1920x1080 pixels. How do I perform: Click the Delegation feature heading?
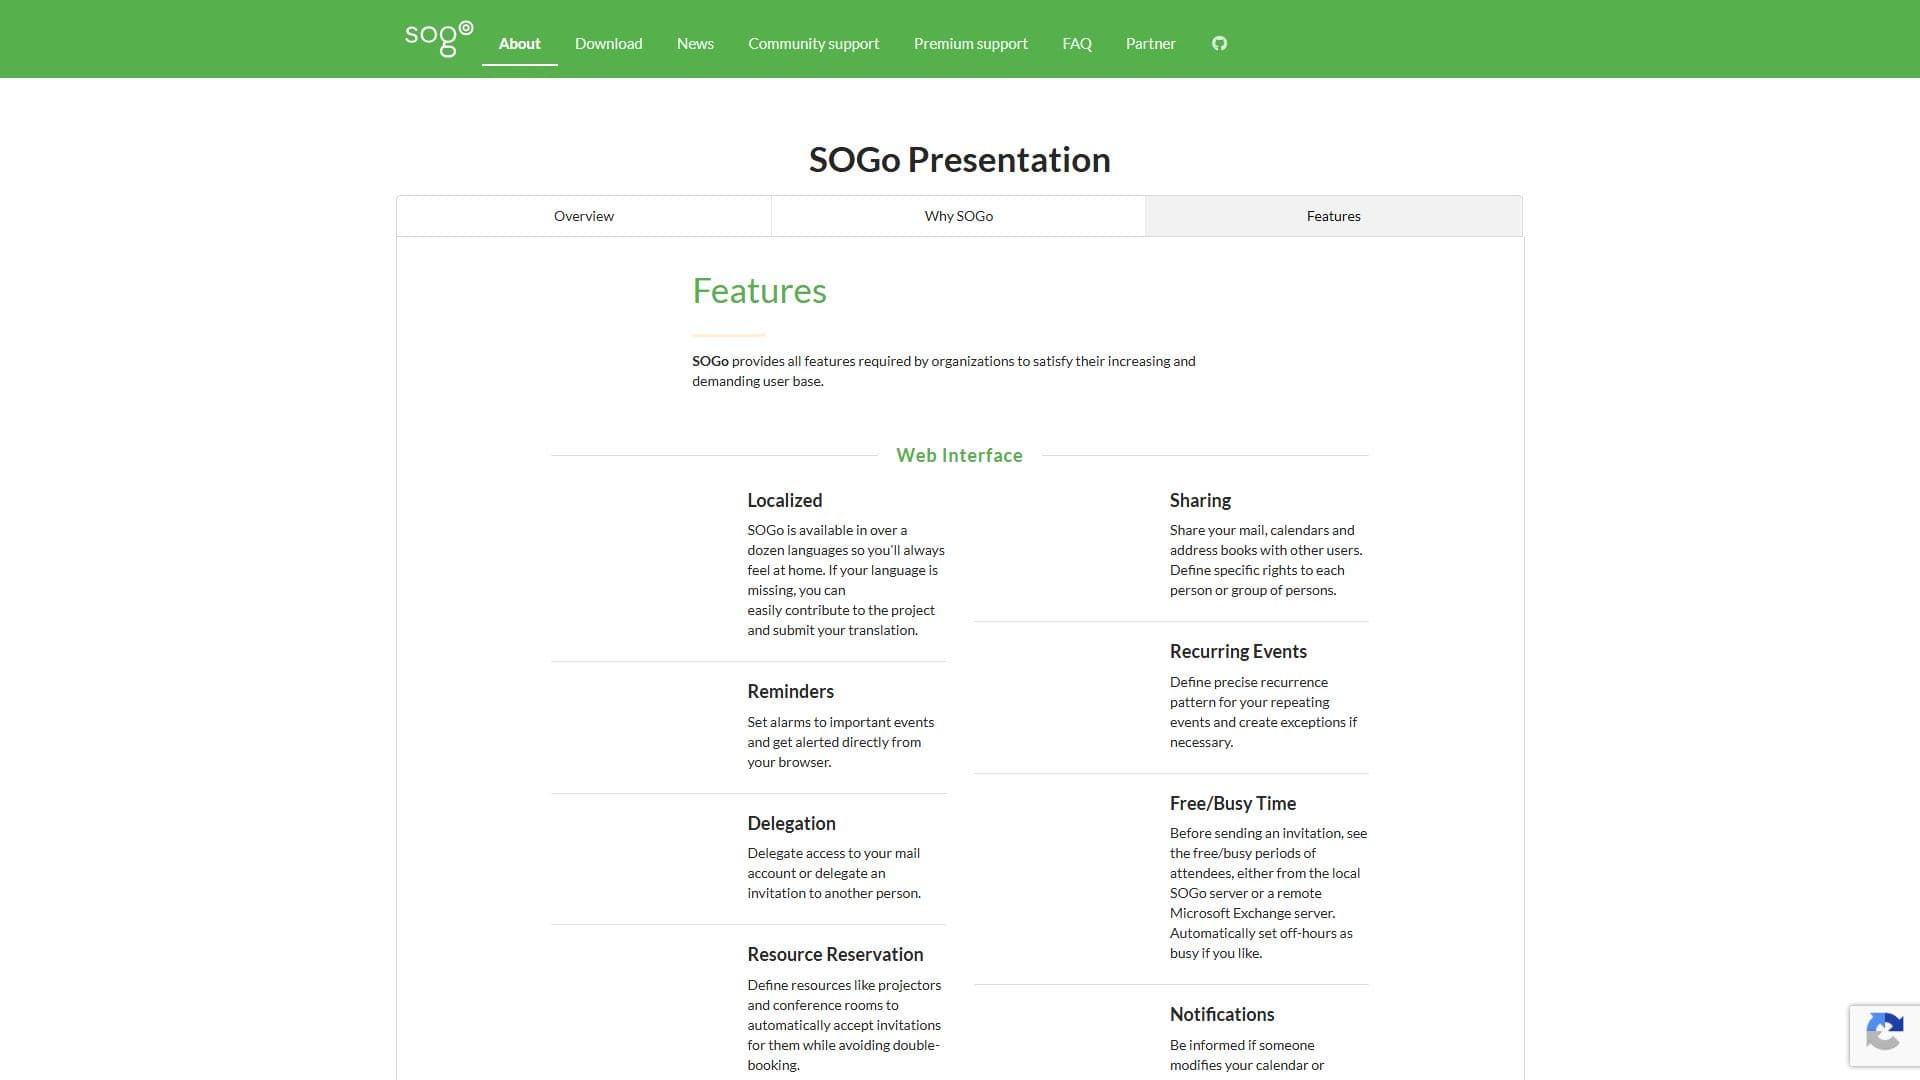coord(792,823)
